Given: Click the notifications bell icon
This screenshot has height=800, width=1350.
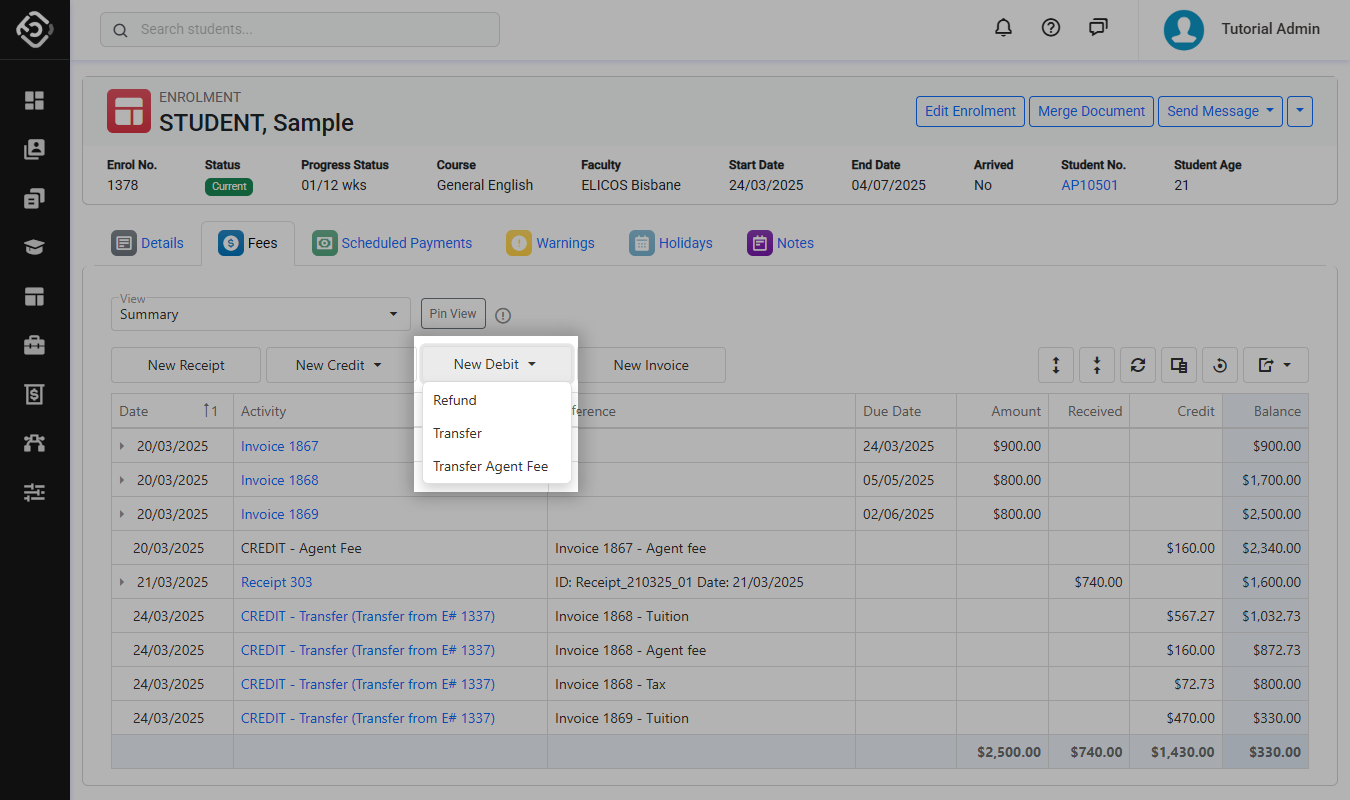Looking at the screenshot, I should pyautogui.click(x=1003, y=28).
